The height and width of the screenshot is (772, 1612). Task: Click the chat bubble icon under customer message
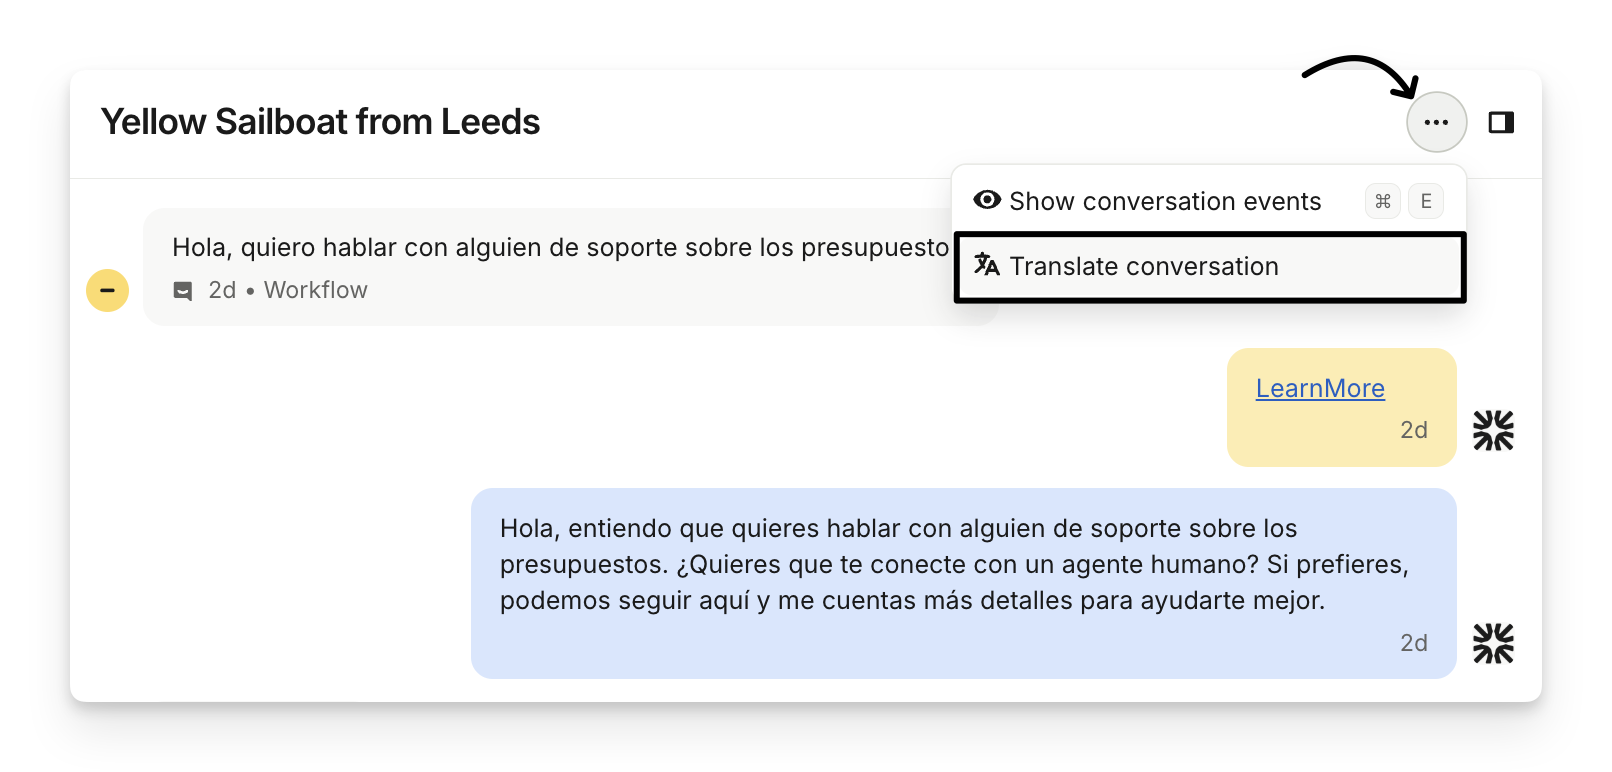click(x=183, y=291)
